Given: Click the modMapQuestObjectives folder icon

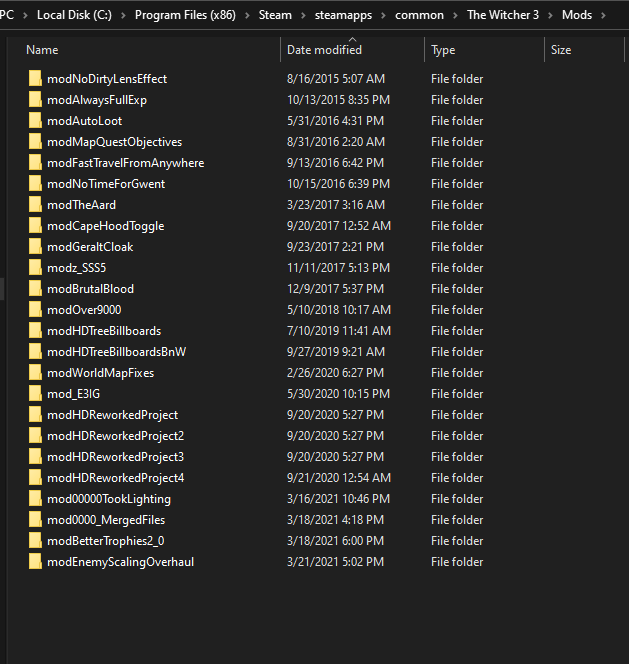Looking at the screenshot, I should pyautogui.click(x=35, y=142).
